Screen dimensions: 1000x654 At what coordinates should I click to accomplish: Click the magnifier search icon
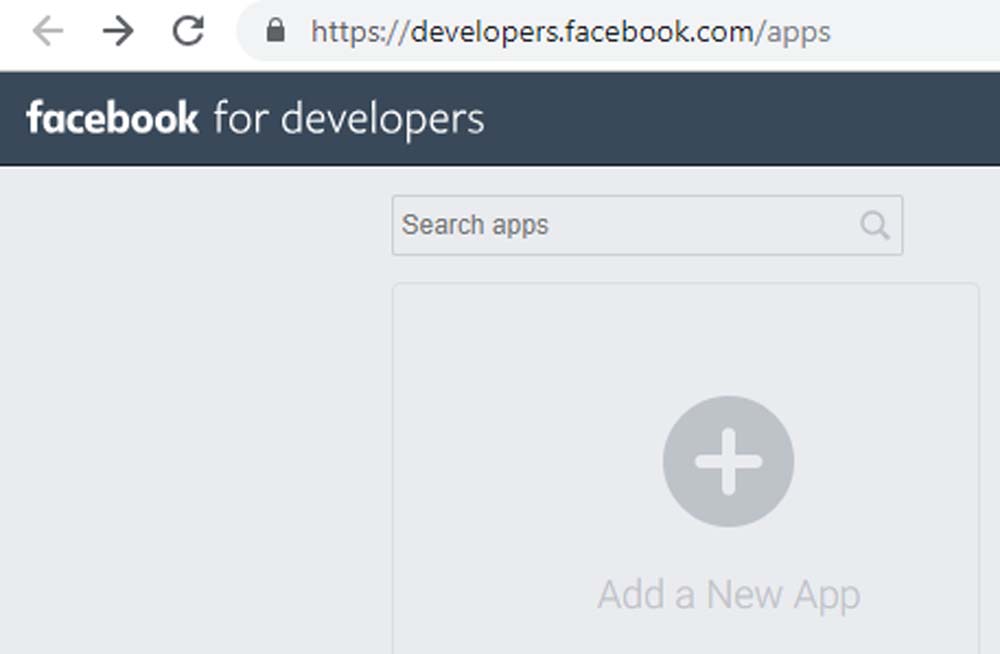874,225
